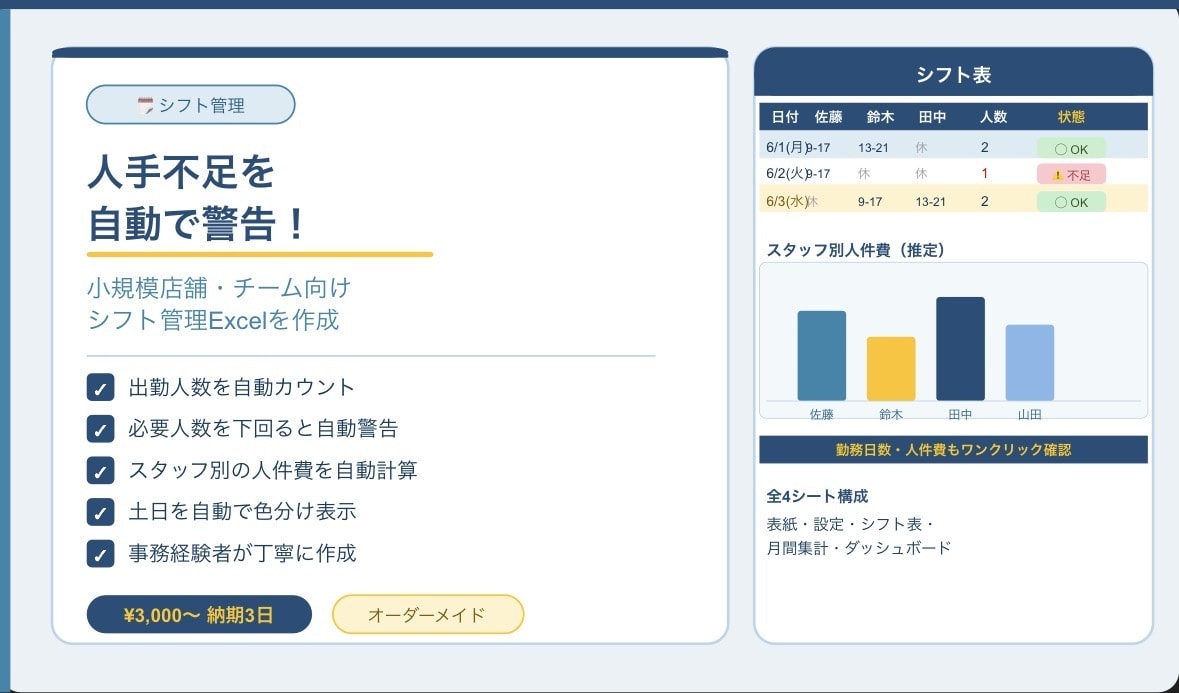Toggle the 必要人数を下回ると自動警告 checkbox
Screen dimensions: 1179x693
[x=101, y=429]
